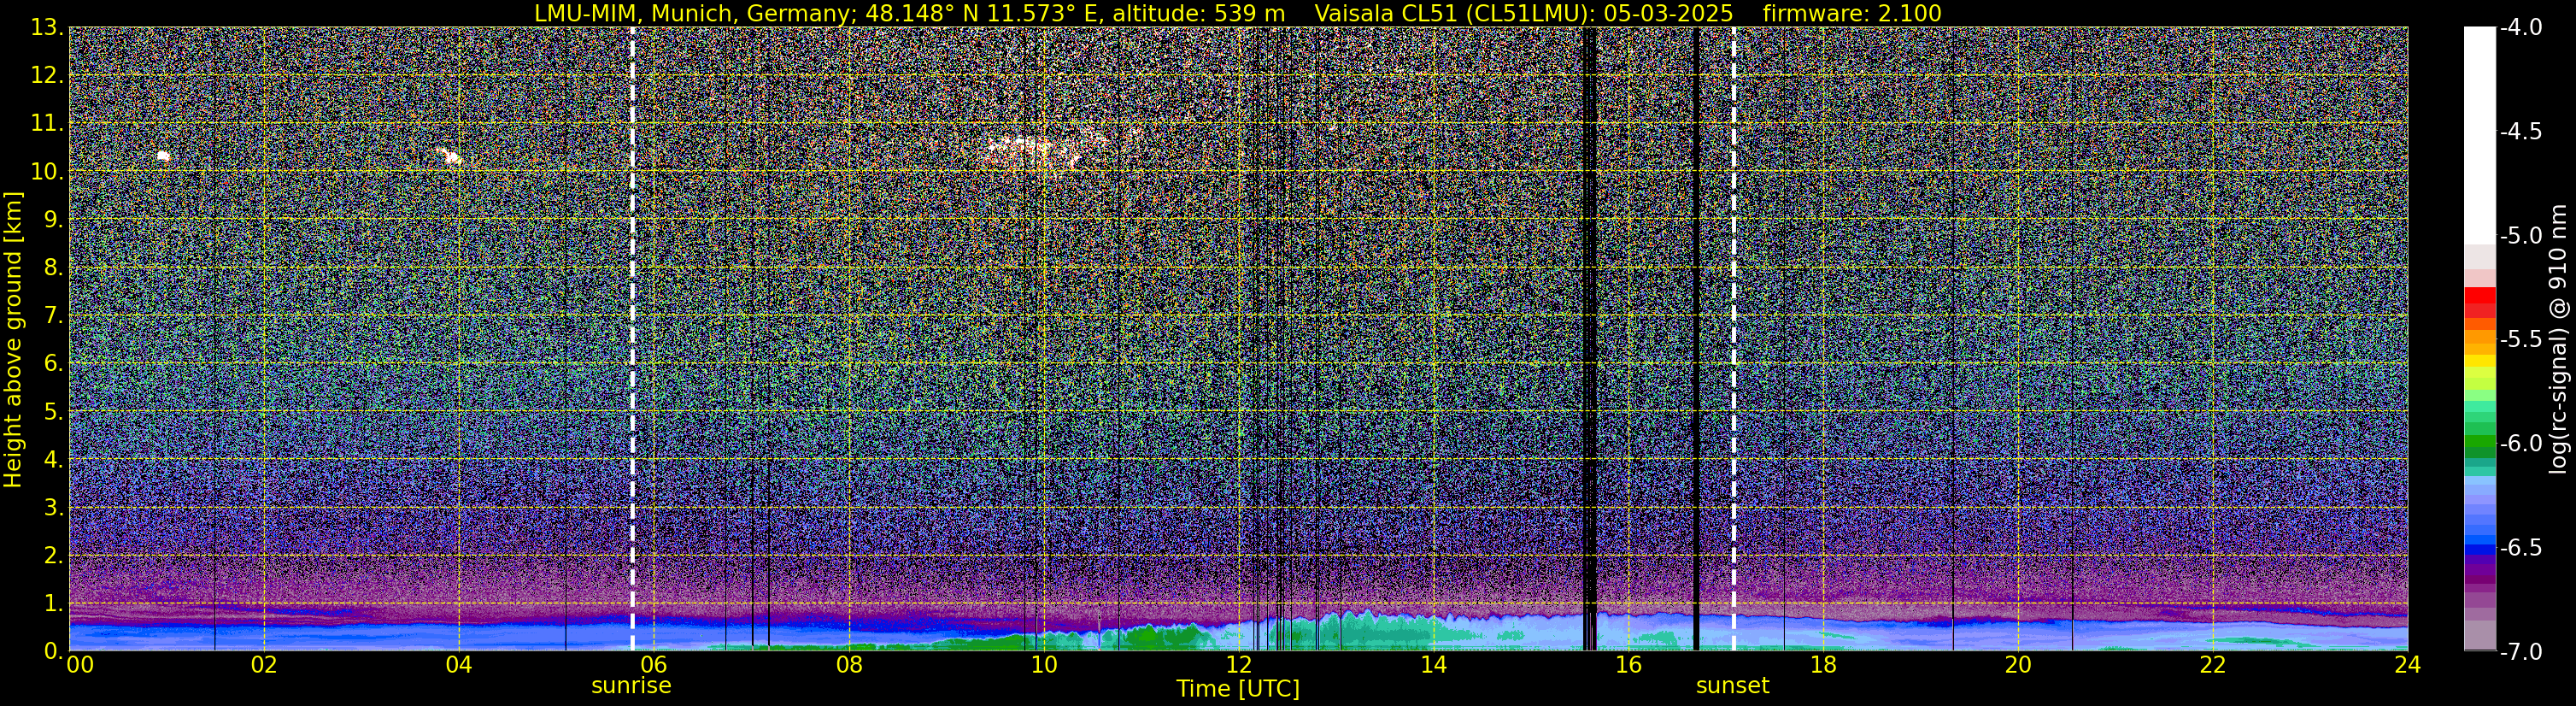
Task: Click the '6.' height axis tick label
Action: click(x=54, y=363)
